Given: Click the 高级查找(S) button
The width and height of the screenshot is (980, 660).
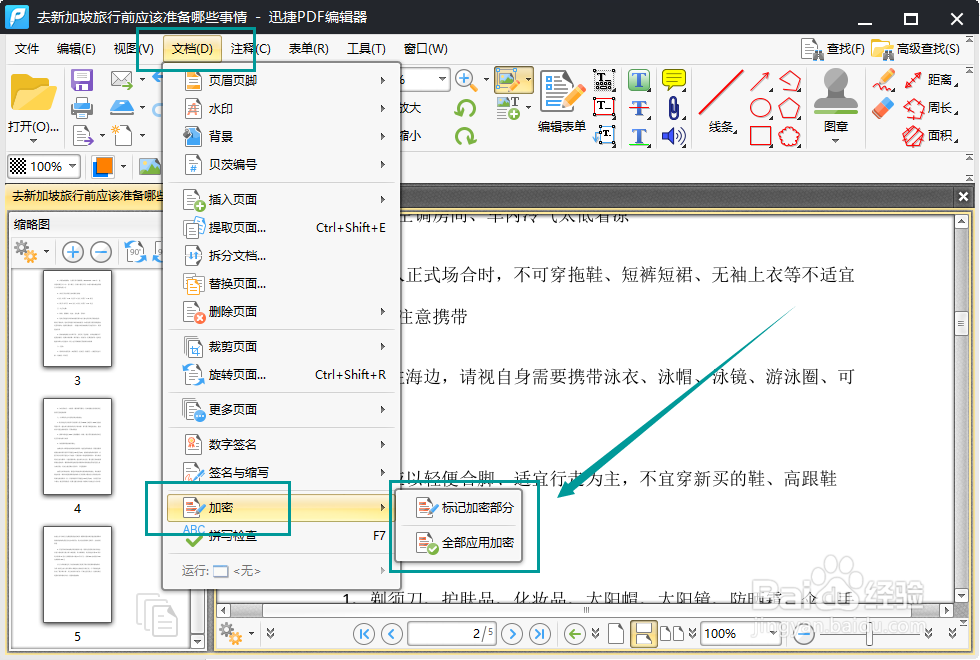Looking at the screenshot, I should tap(915, 49).
